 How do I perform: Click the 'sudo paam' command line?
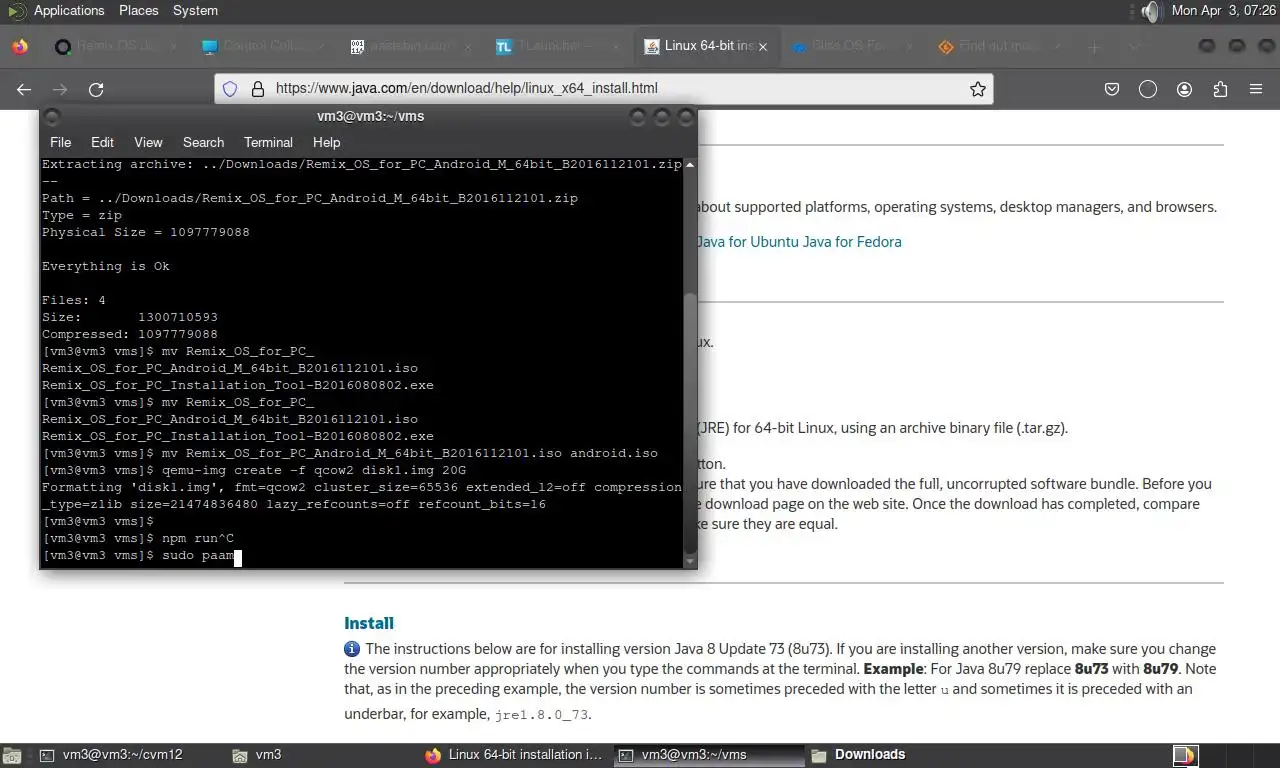pos(139,555)
